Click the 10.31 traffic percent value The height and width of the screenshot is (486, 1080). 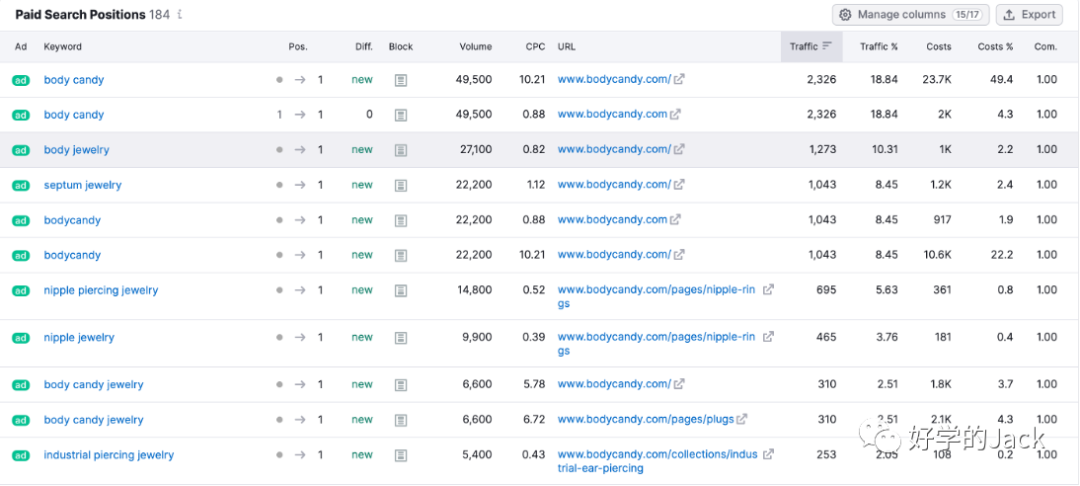point(884,149)
